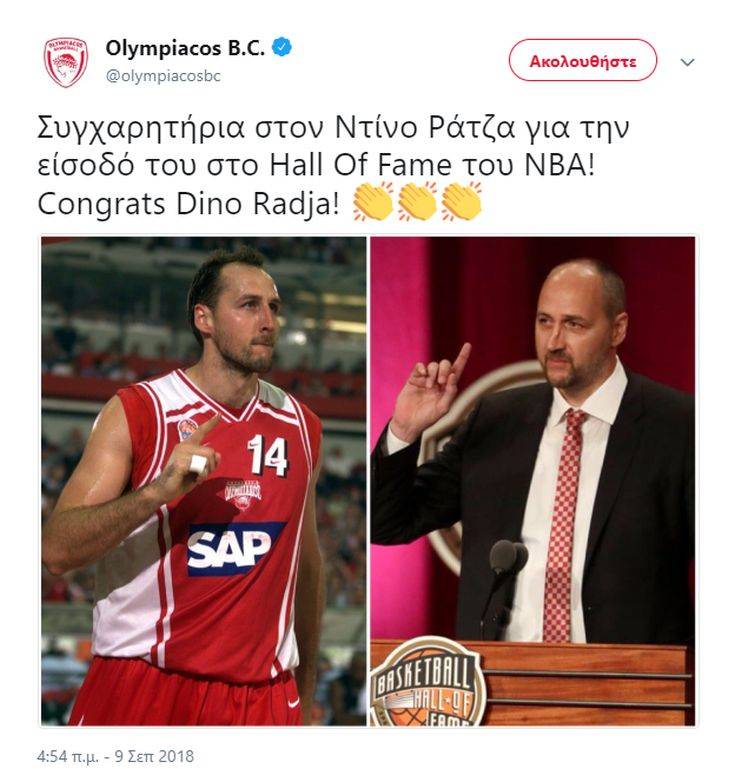This screenshot has width=735, height=769.
Task: Click the Olympiacos B.C. profile avatar
Action: pyautogui.click(x=65, y=62)
